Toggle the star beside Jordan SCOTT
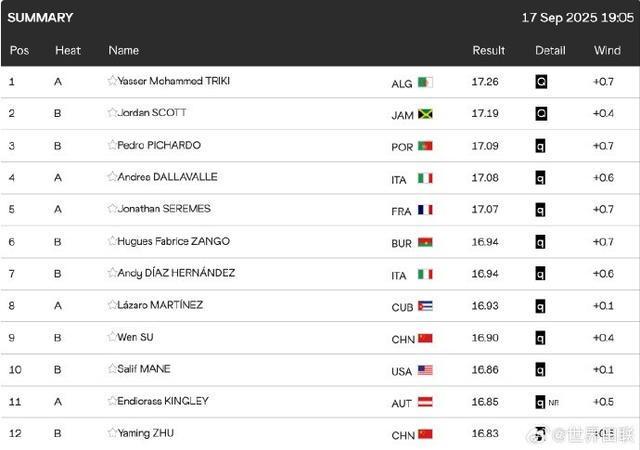Viewport: 640px width, 450px height. tap(112, 112)
